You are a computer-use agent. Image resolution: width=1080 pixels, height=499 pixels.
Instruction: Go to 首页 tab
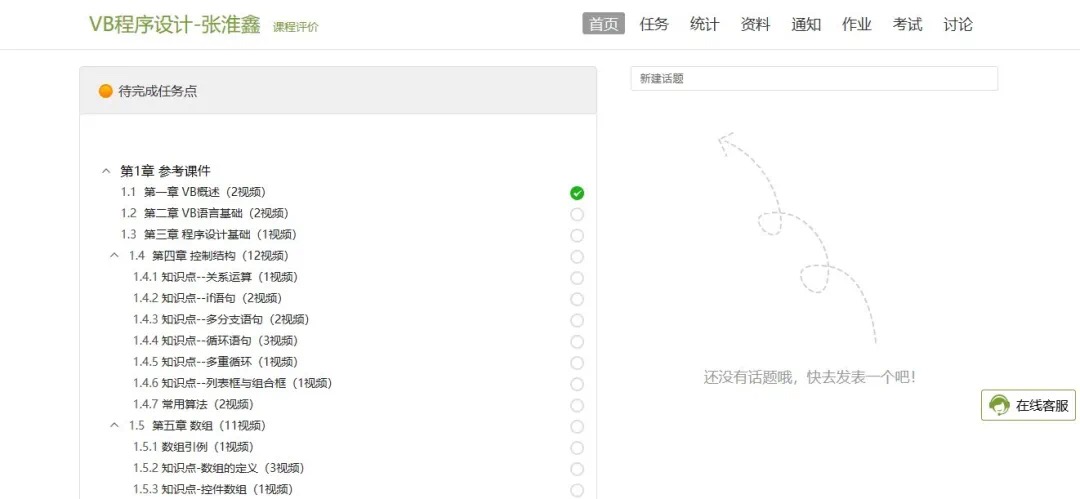(603, 24)
